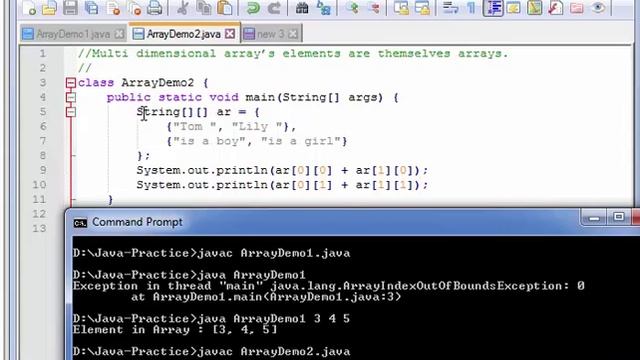Click the {"is a boy", "is a girl"} line

pos(257,141)
